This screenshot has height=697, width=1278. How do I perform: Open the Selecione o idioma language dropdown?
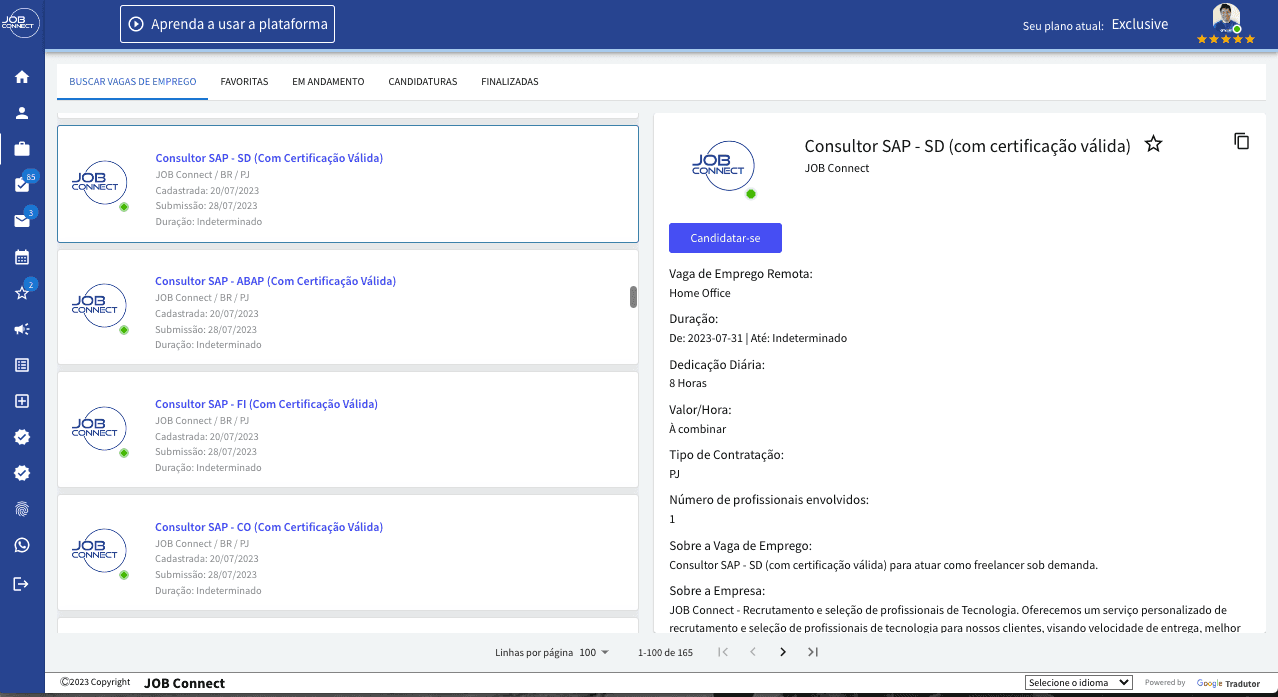(1079, 682)
